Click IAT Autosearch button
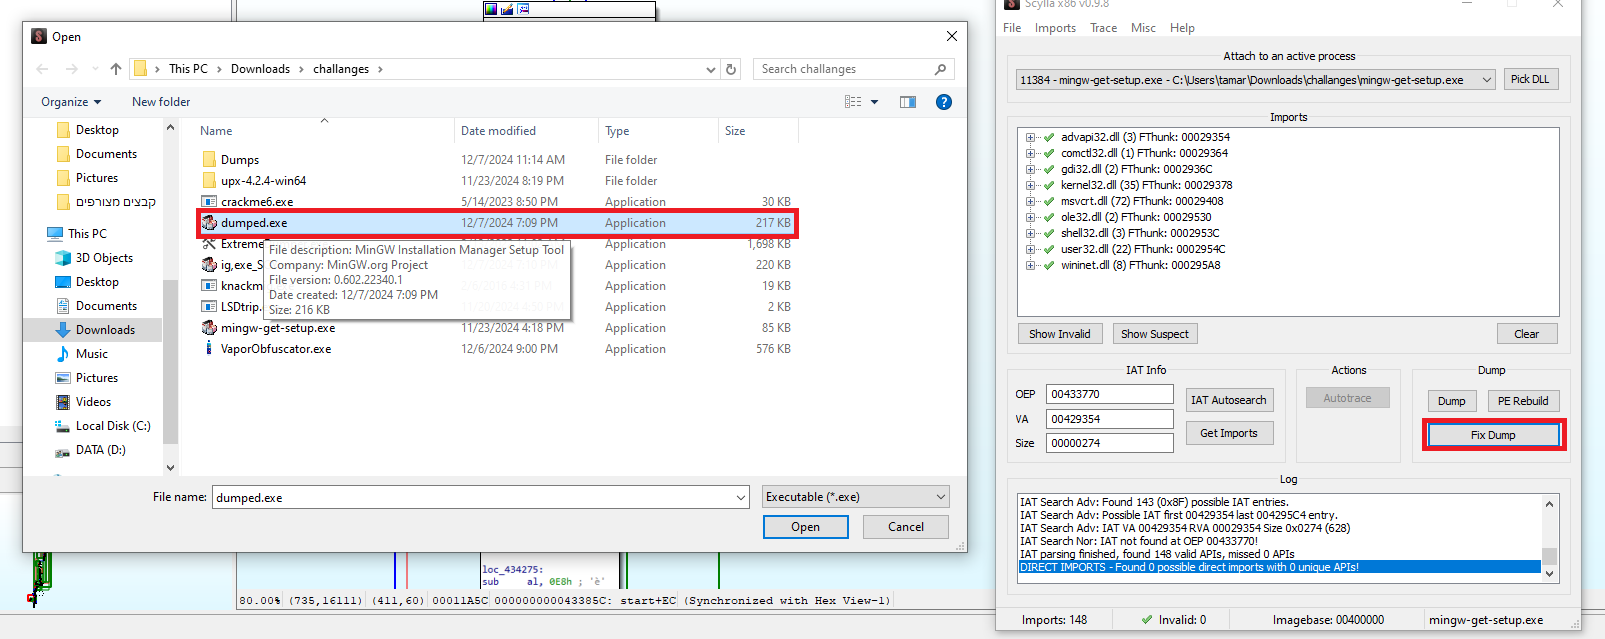This screenshot has height=639, width=1605. tap(1229, 400)
